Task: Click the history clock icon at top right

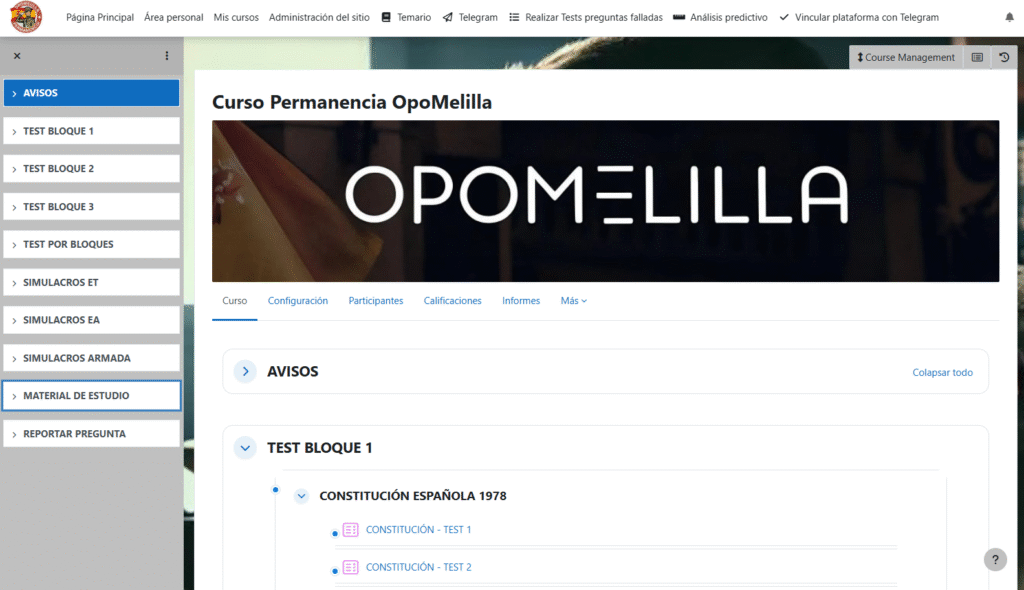Action: pos(1004,58)
